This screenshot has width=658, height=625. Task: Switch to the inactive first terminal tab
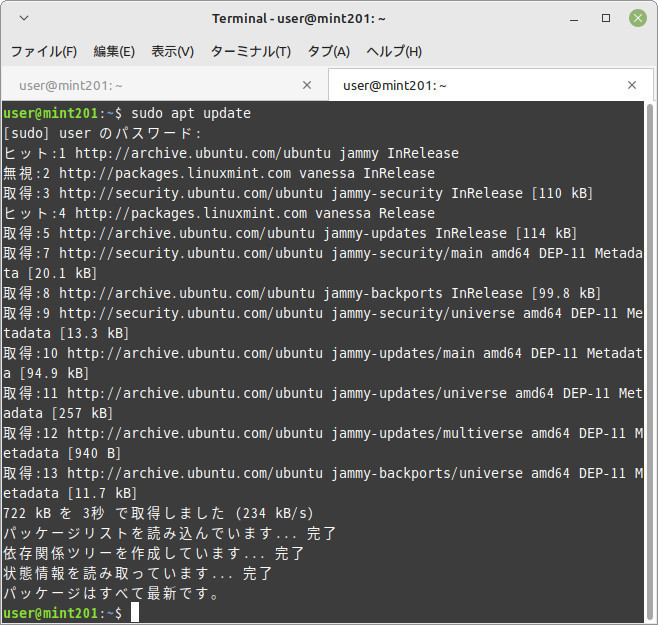(x=164, y=86)
